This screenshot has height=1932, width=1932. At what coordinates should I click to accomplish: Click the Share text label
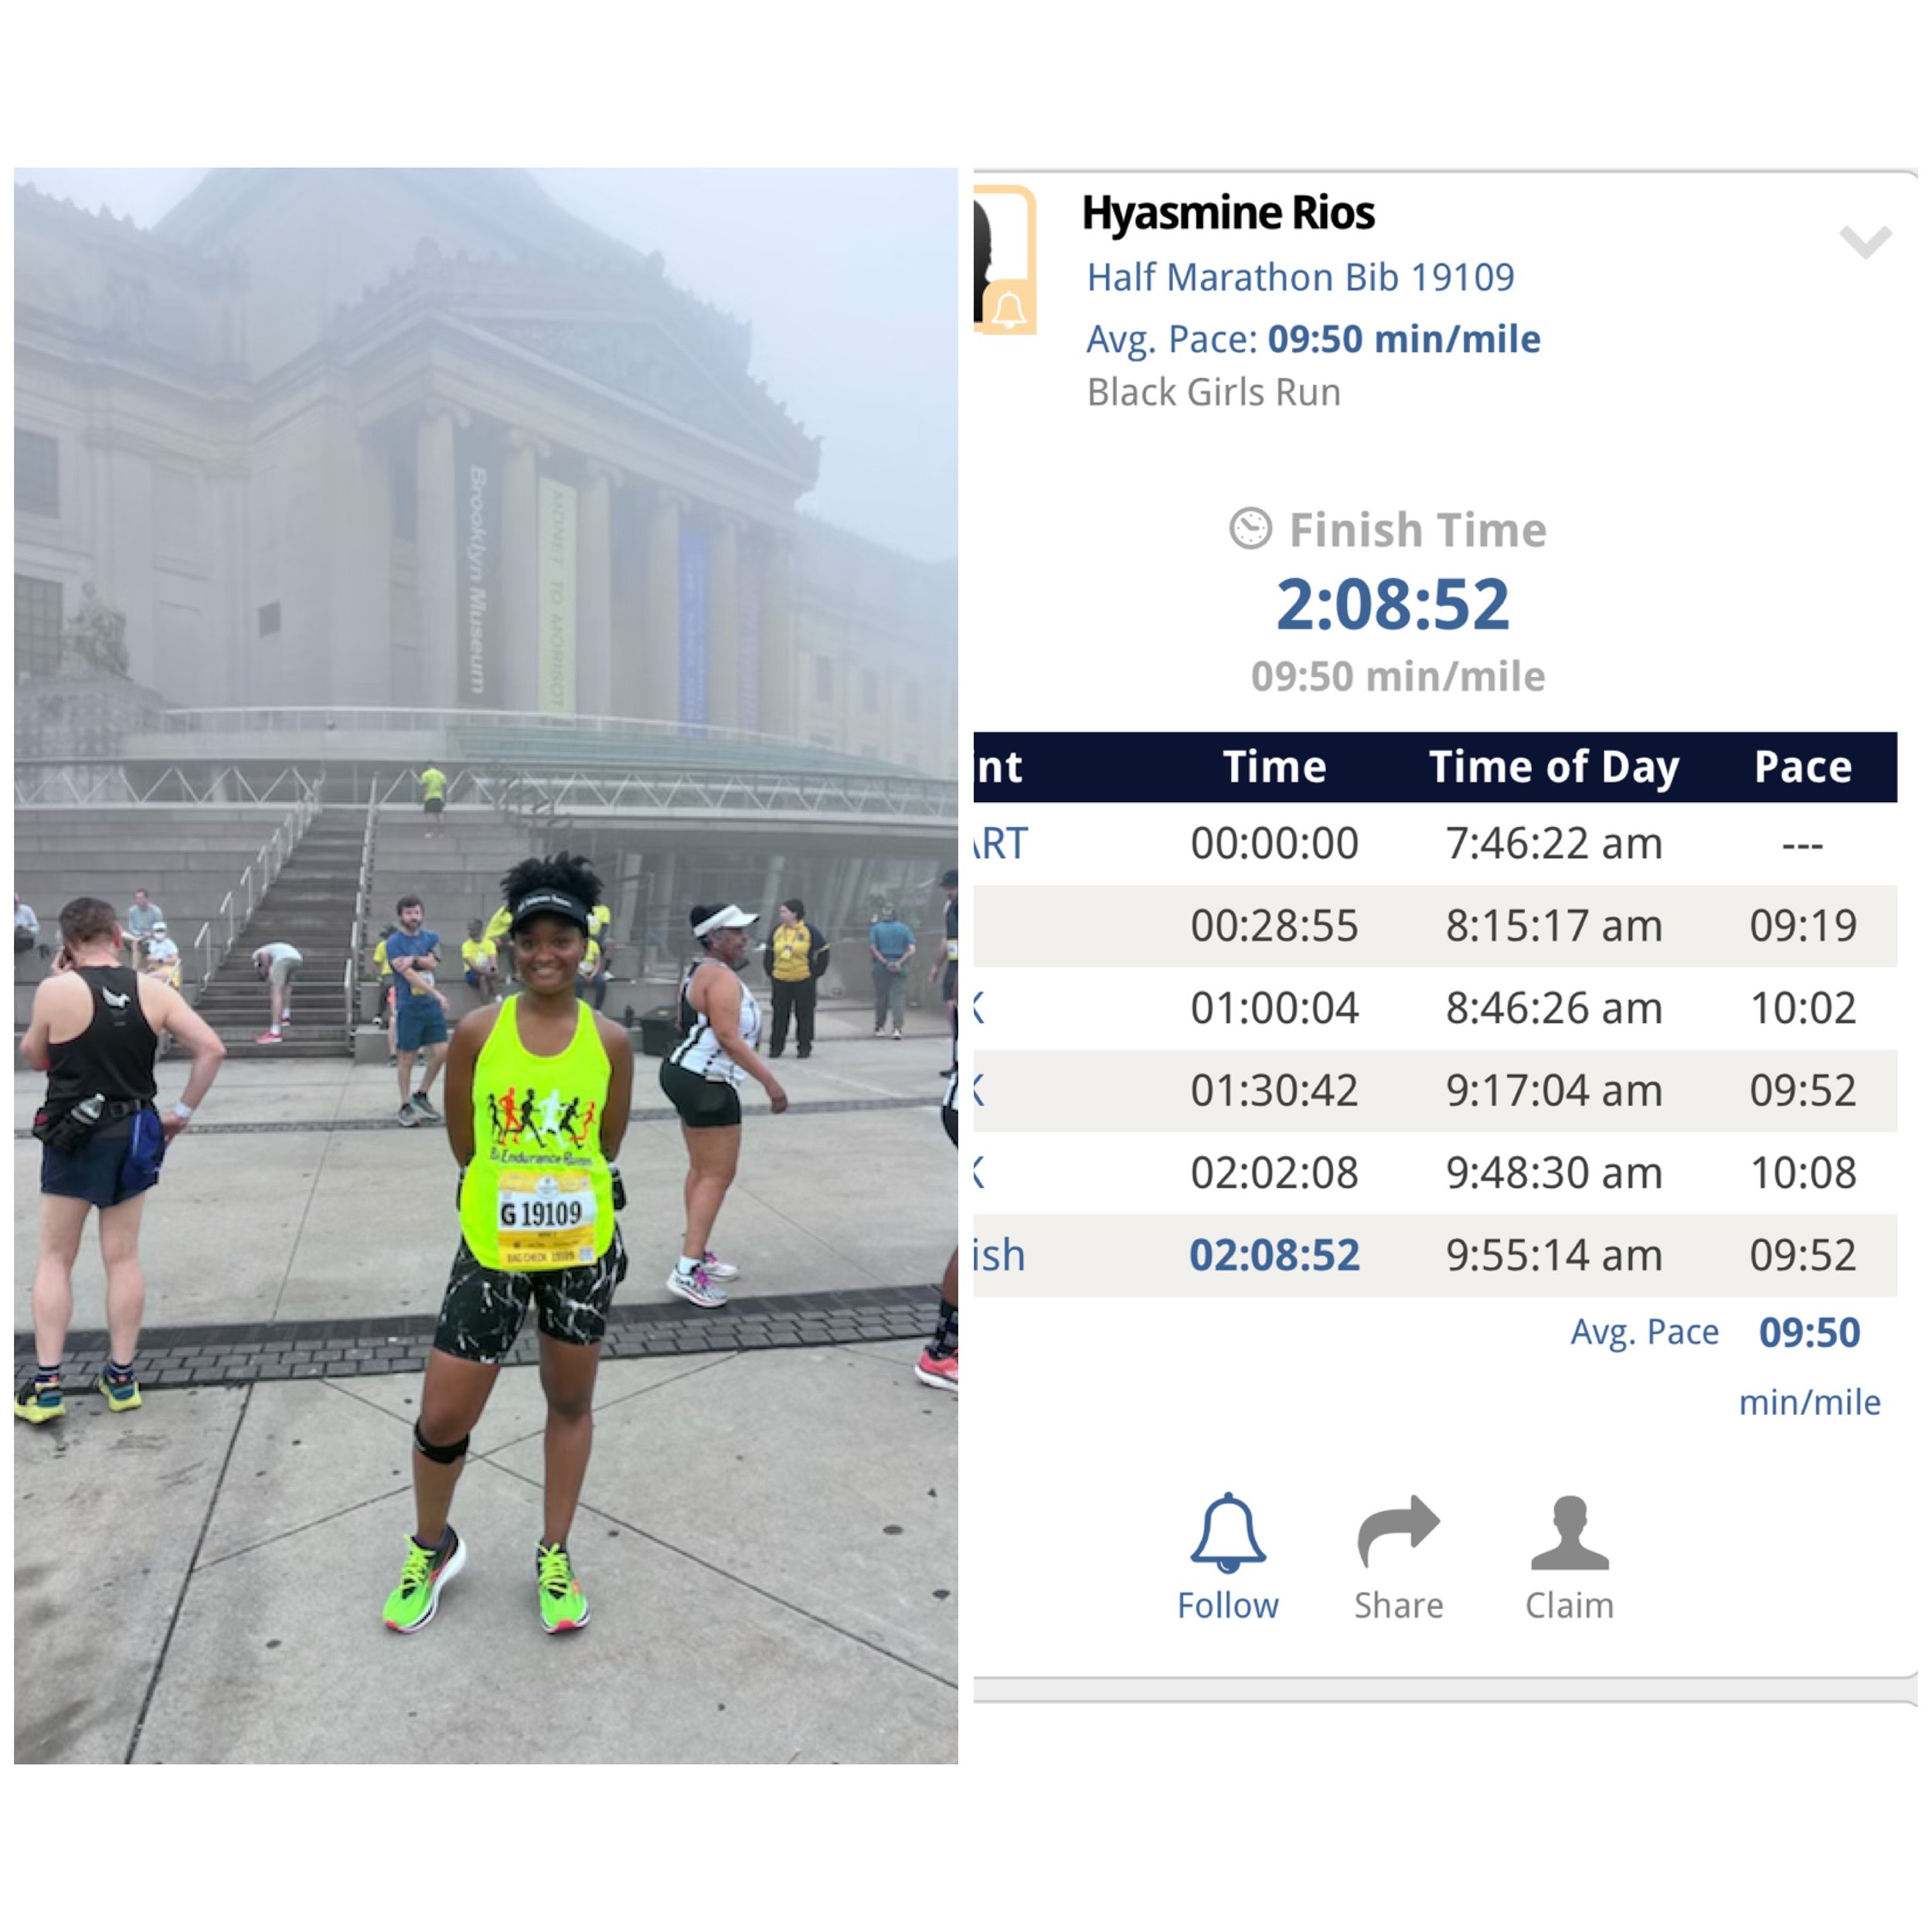[x=1398, y=1605]
